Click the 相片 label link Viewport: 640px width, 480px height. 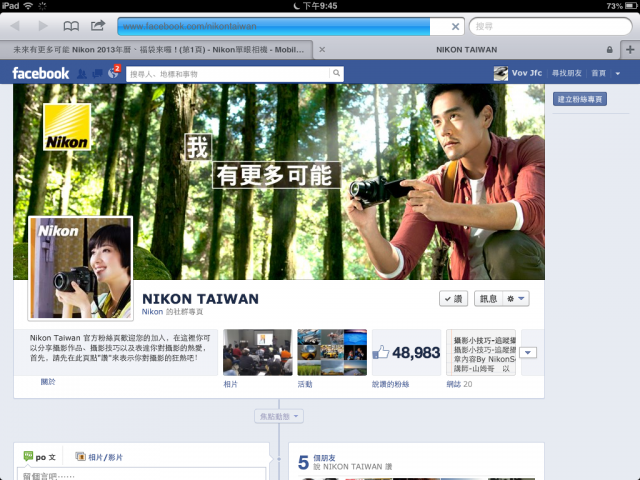pos(231,384)
